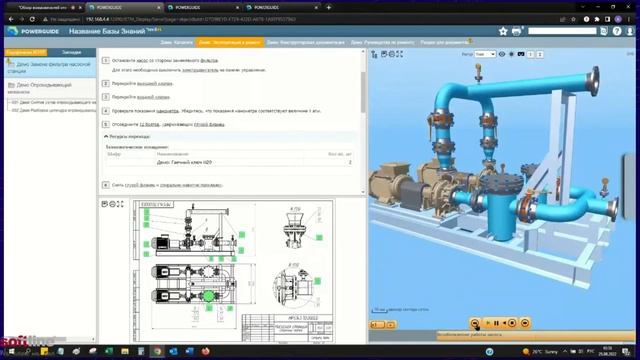Click the favorites star icon in the header
The image size is (640, 360).
click(503, 31)
